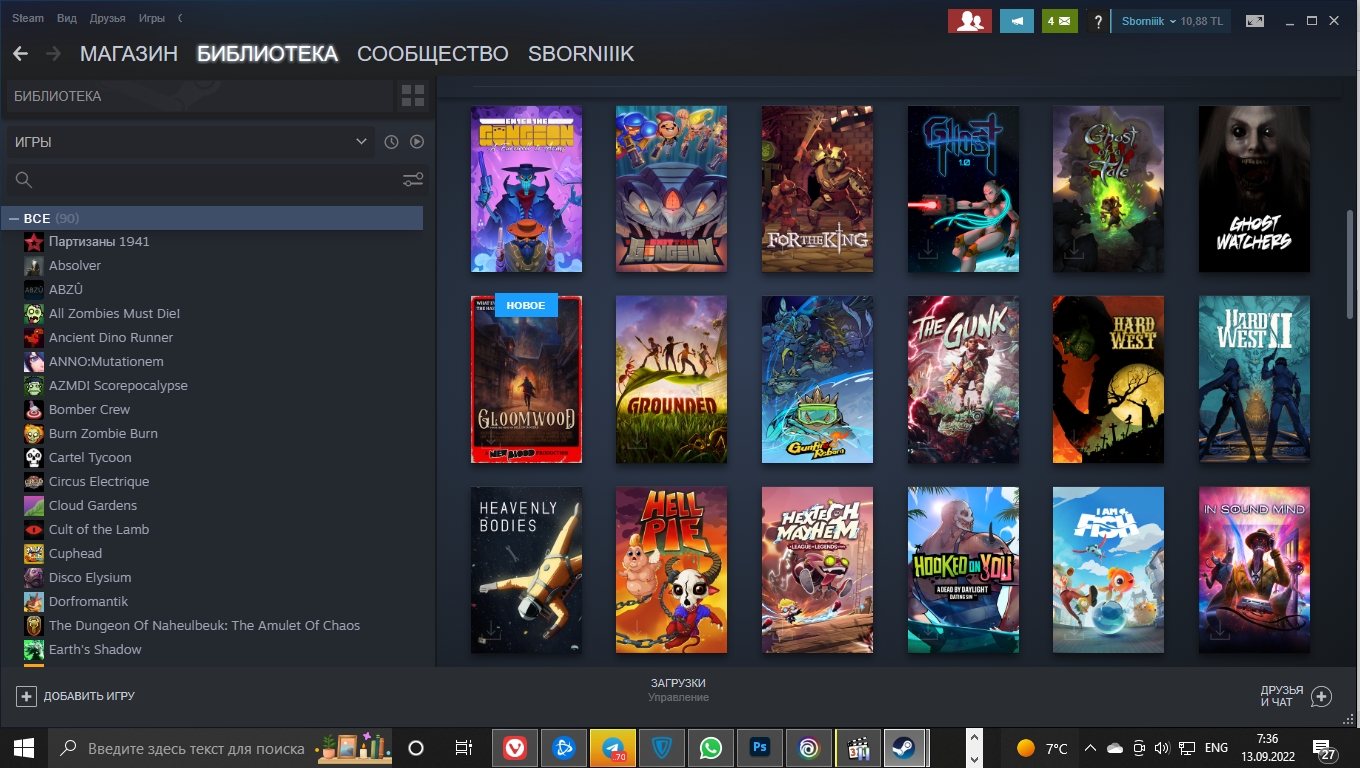Screen dimensions: 1360x768
Task: Go back with the left arrow
Action: pos(20,54)
